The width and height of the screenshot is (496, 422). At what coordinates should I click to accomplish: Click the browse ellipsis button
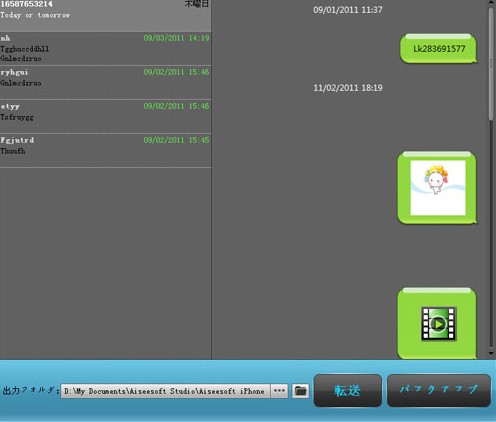(x=279, y=391)
